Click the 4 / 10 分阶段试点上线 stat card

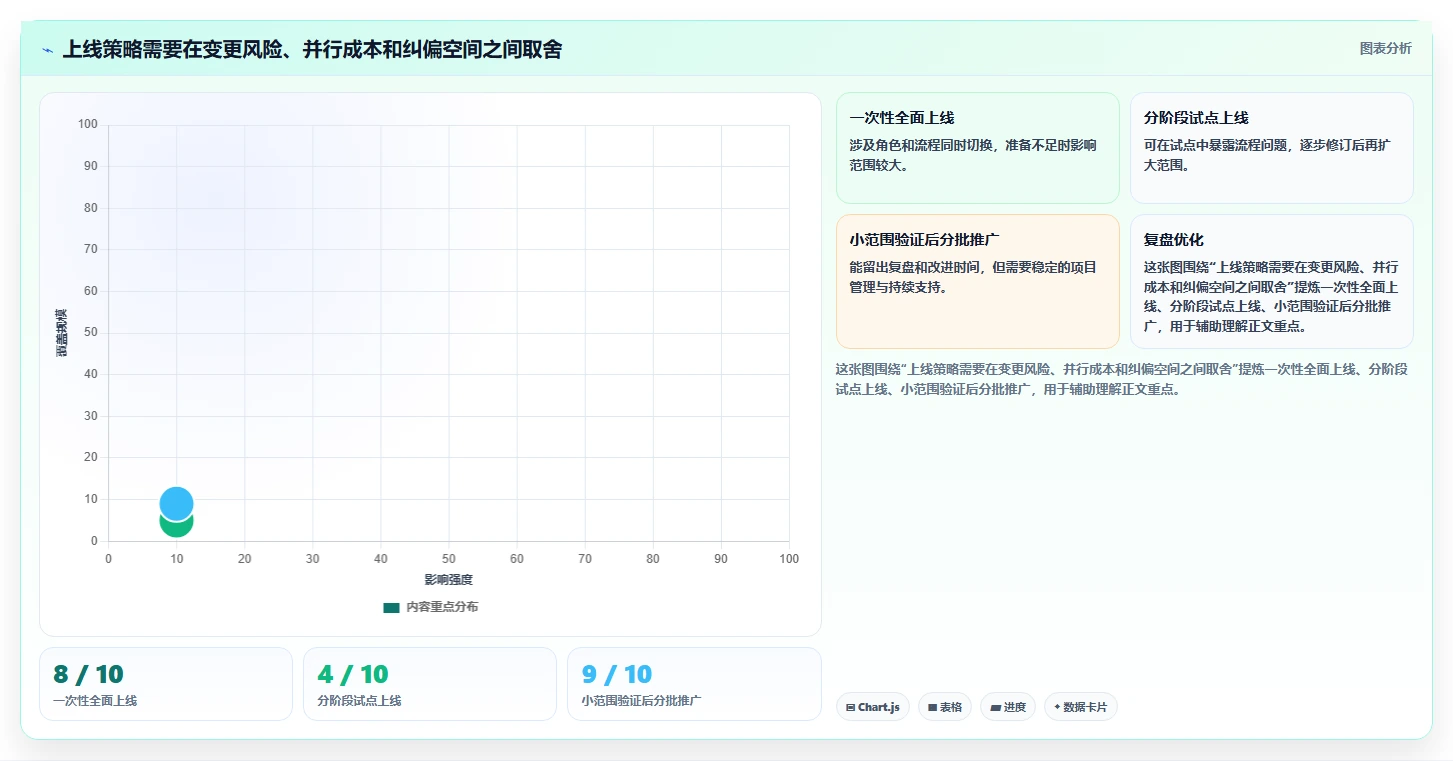[x=430, y=684]
